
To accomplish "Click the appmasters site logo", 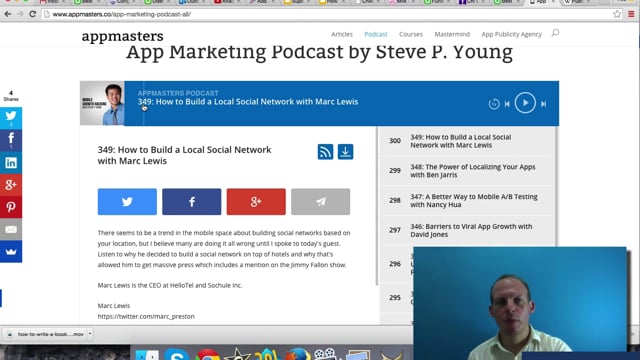I will pos(122,36).
